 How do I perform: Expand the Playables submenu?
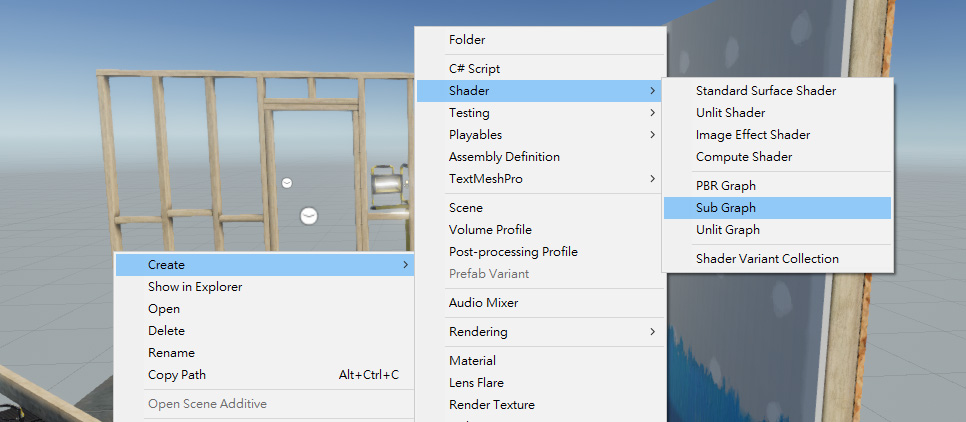point(475,135)
